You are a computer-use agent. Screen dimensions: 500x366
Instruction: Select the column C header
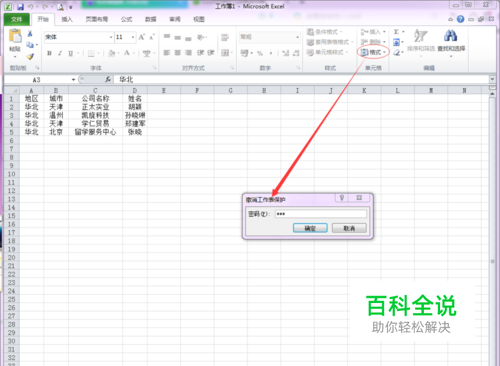pyautogui.click(x=95, y=90)
